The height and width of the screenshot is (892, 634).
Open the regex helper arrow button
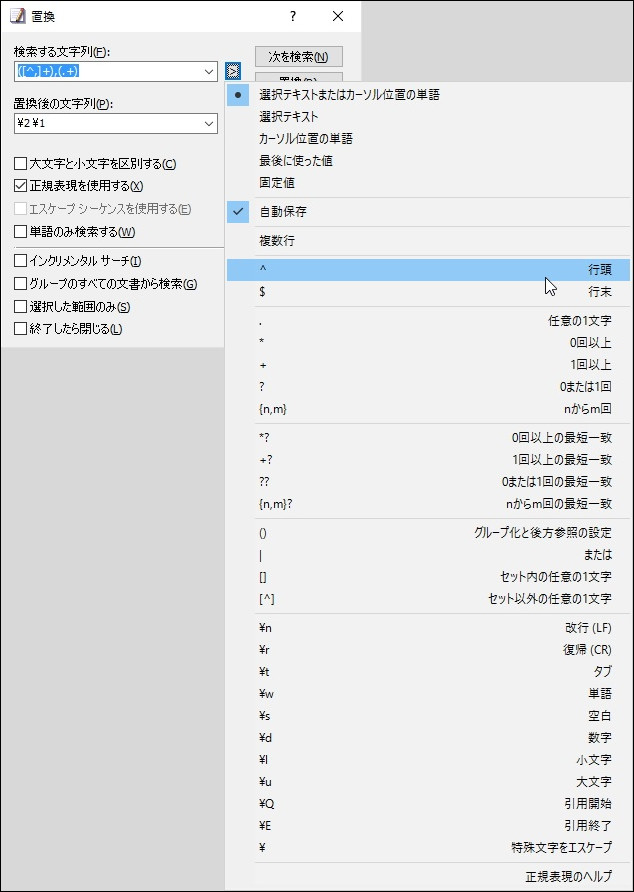232,71
